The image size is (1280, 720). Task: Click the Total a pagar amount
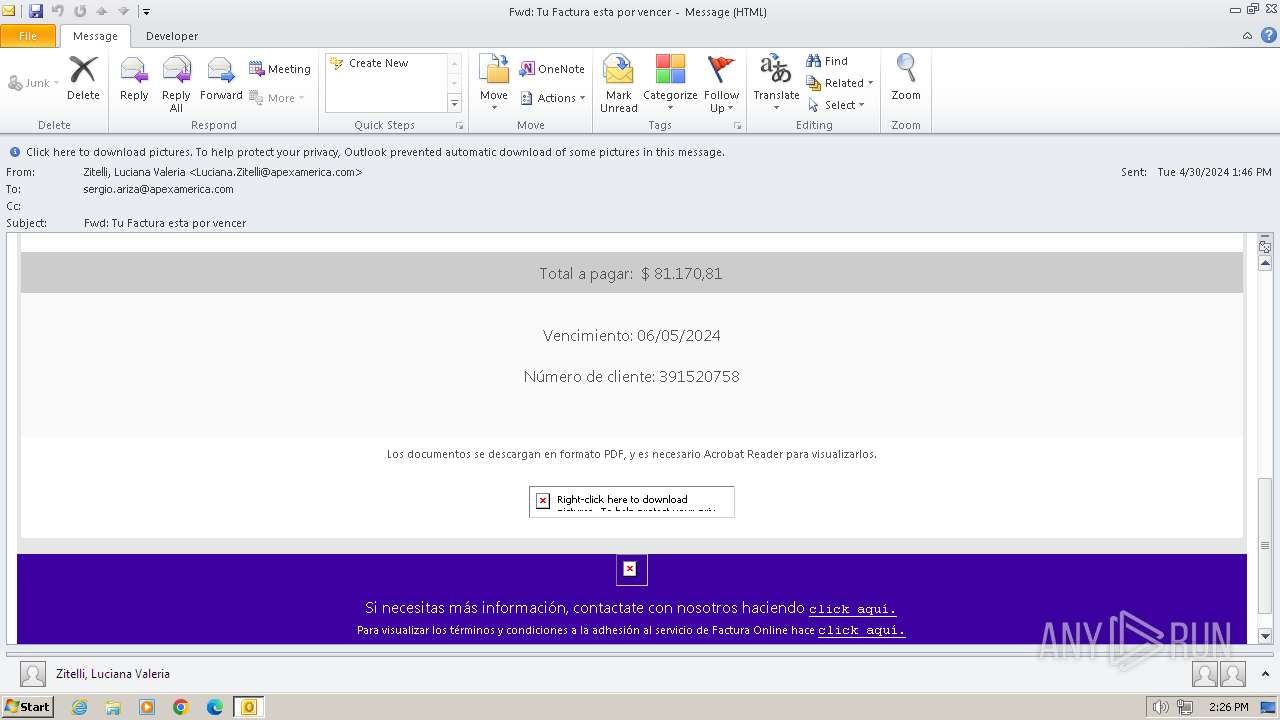682,274
